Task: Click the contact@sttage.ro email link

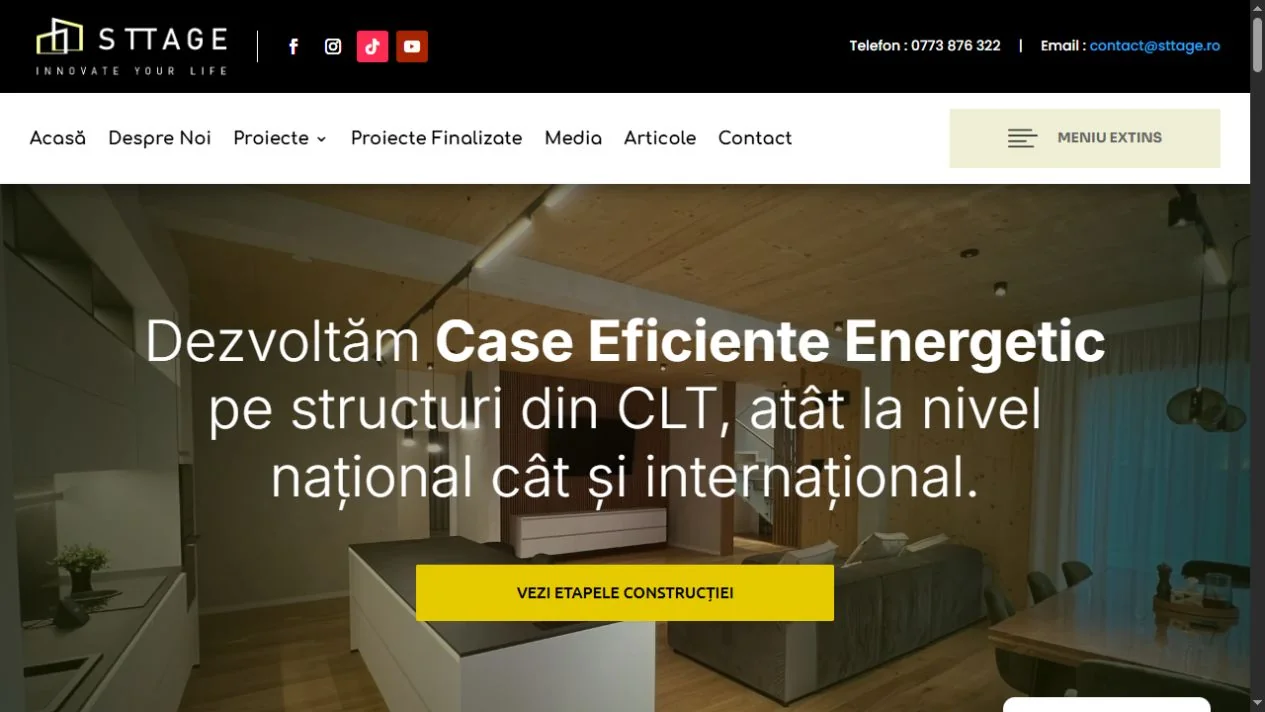Action: [x=1155, y=46]
